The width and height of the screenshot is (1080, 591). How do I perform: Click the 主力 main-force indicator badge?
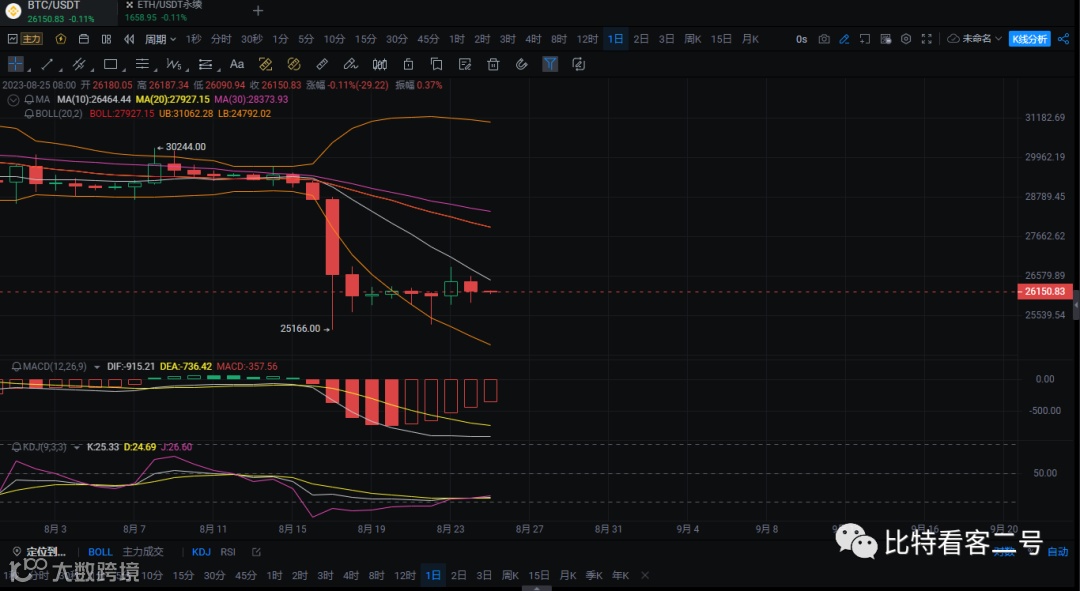tap(32, 39)
